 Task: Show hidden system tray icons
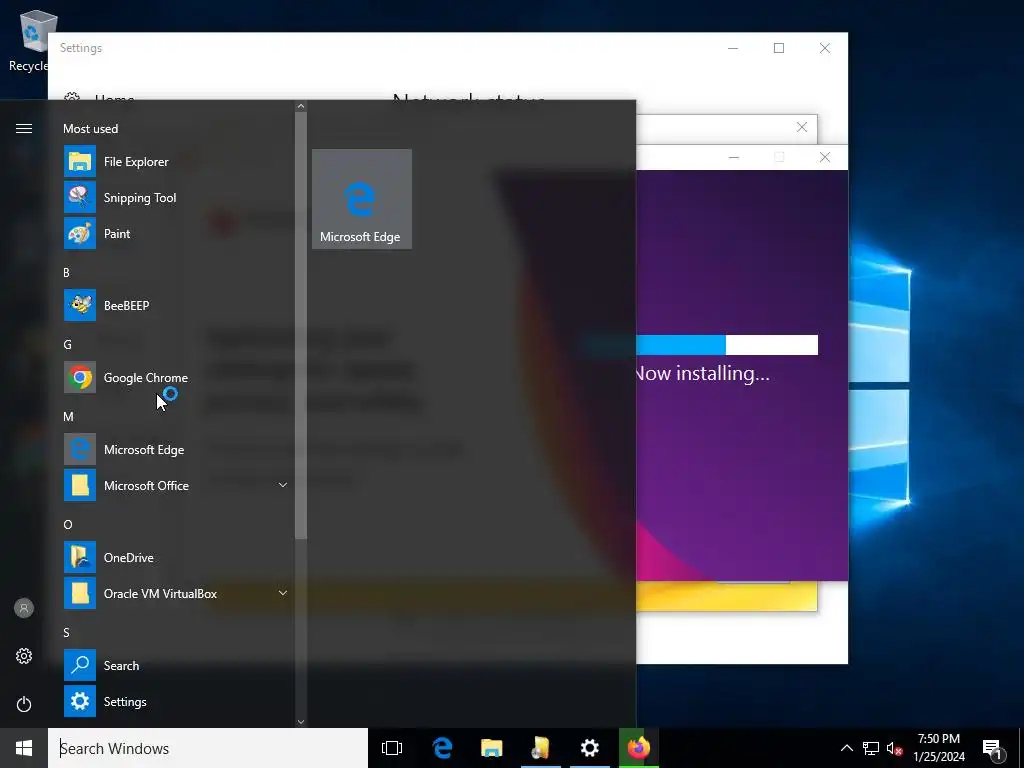[x=846, y=748]
